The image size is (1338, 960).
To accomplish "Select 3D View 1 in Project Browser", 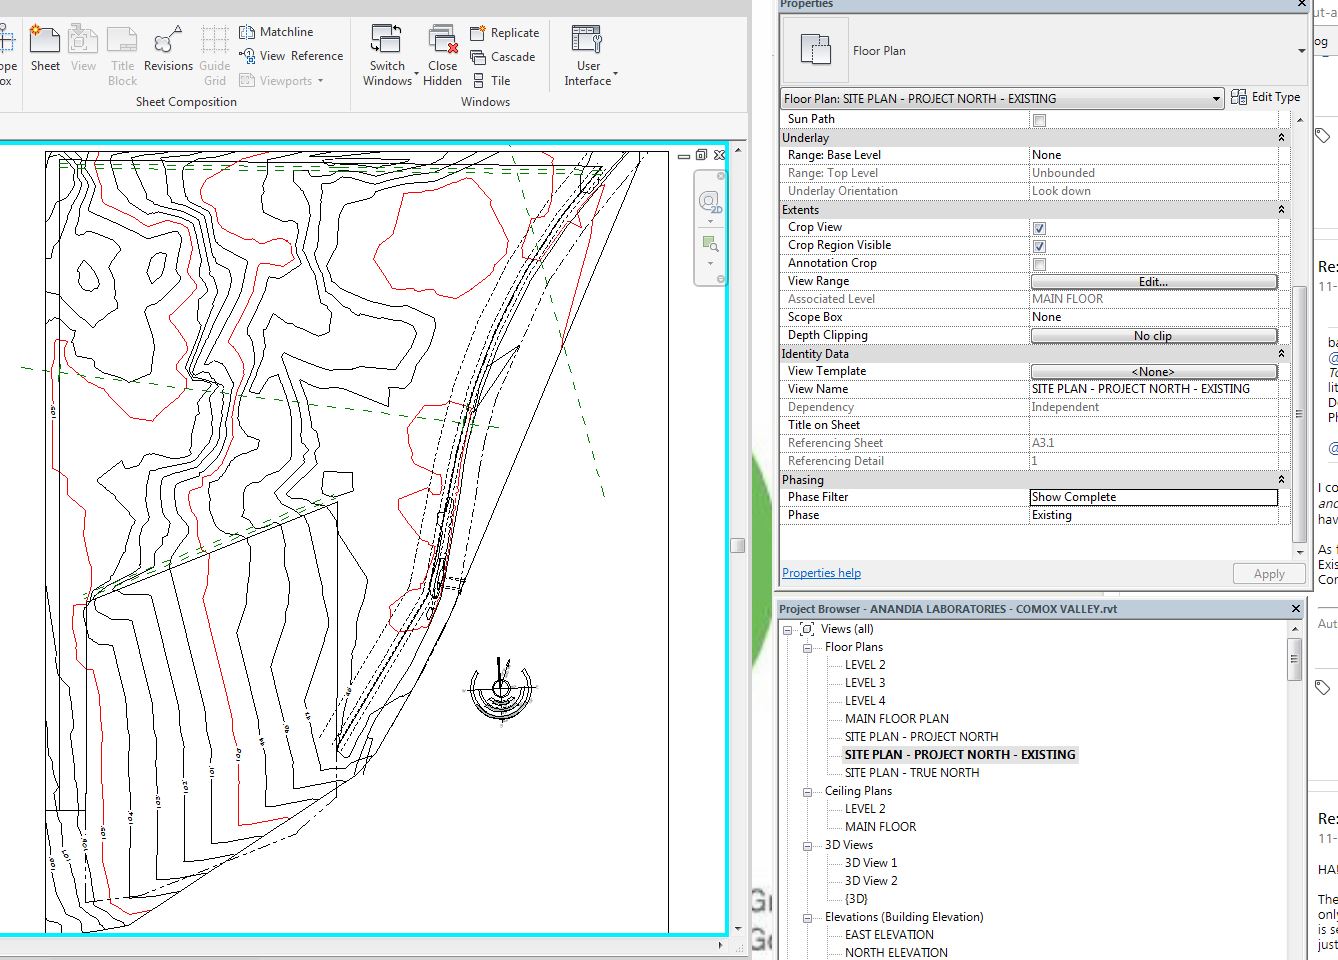I will [x=871, y=863].
